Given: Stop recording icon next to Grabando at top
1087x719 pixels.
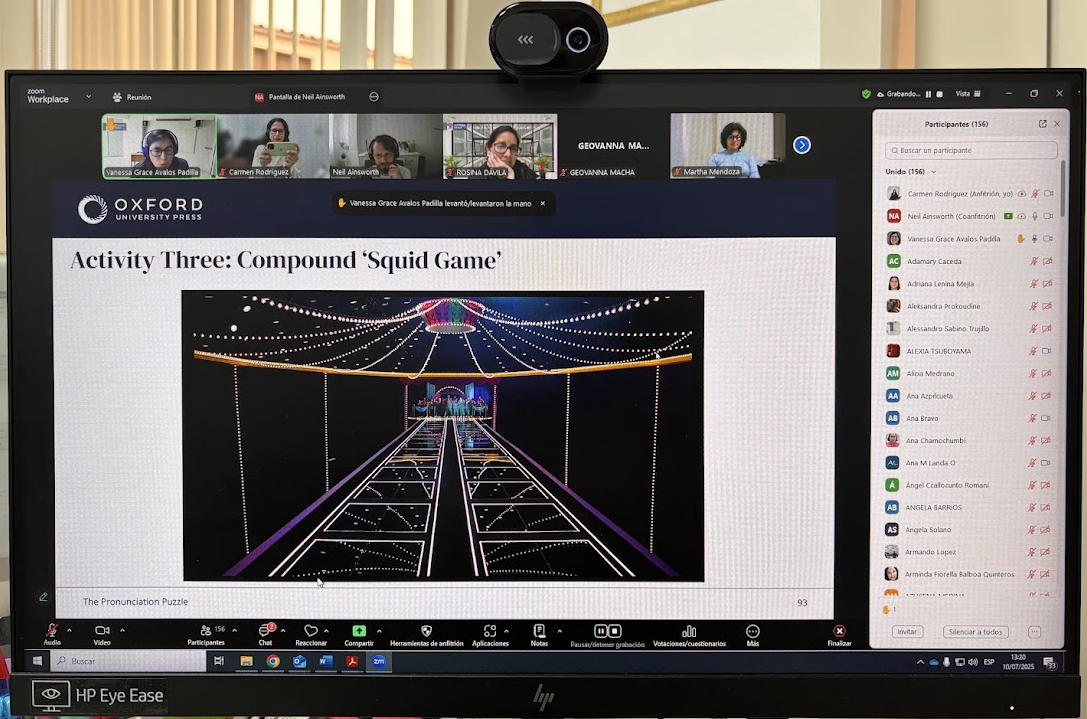Looking at the screenshot, I should coord(939,94).
